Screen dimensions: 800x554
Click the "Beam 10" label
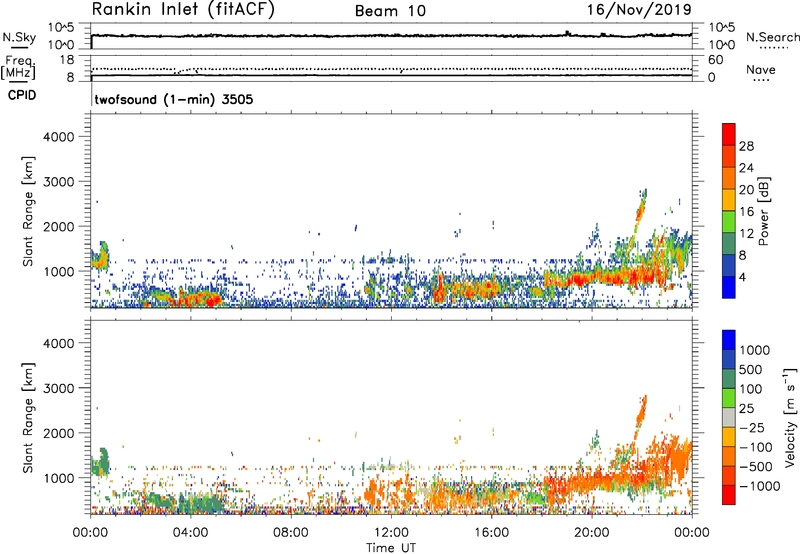tap(390, 11)
